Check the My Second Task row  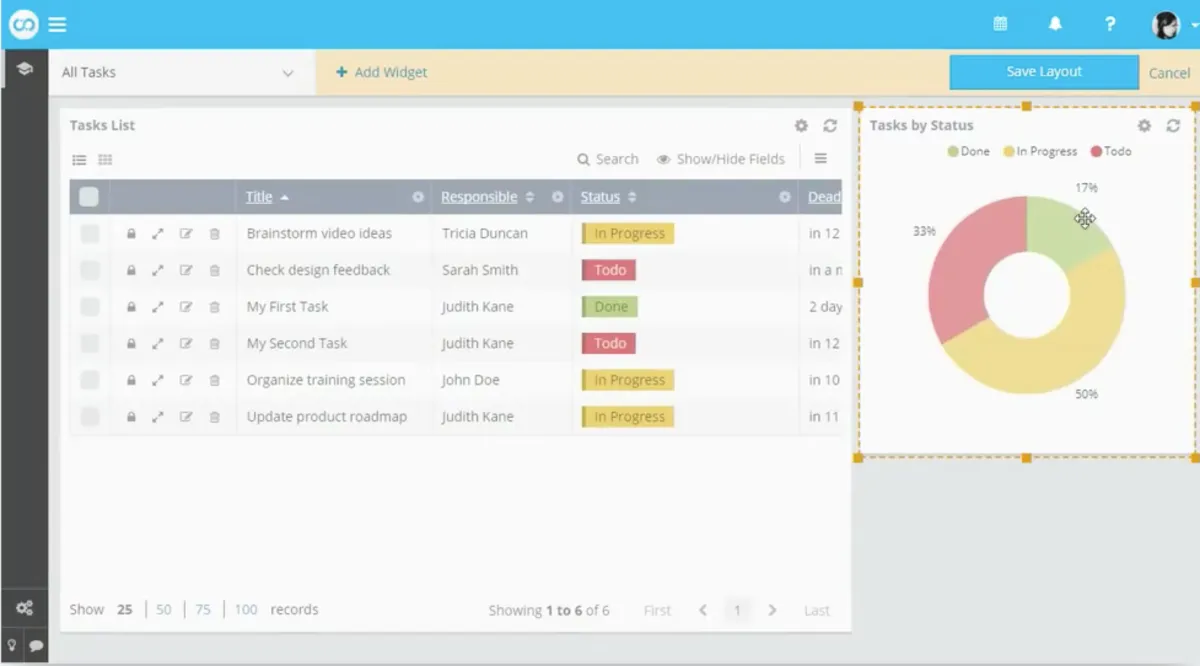point(90,344)
